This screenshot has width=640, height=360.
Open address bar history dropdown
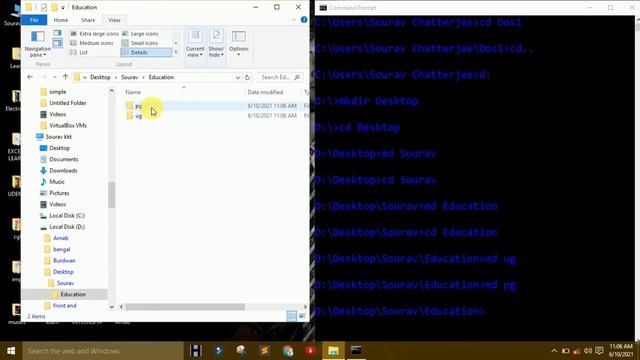238,77
